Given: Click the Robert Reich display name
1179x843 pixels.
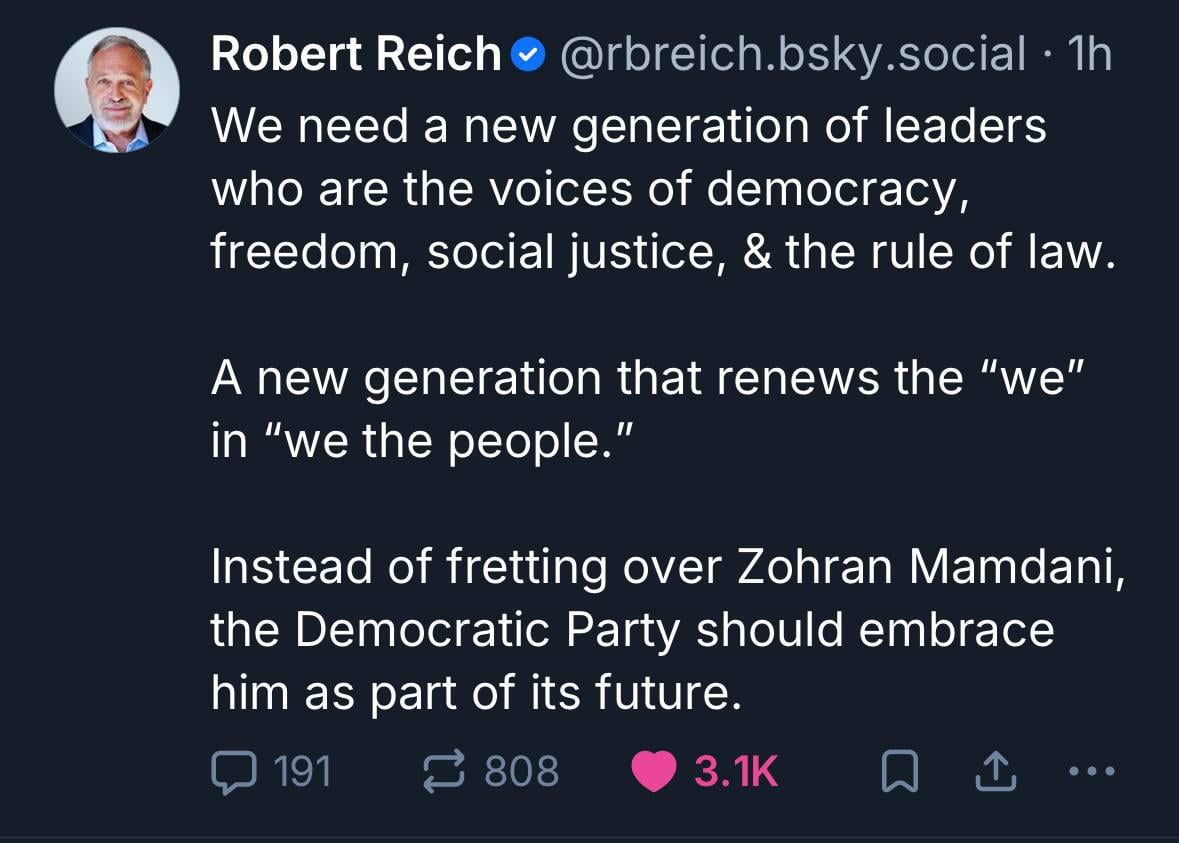Looking at the screenshot, I should [x=355, y=54].
